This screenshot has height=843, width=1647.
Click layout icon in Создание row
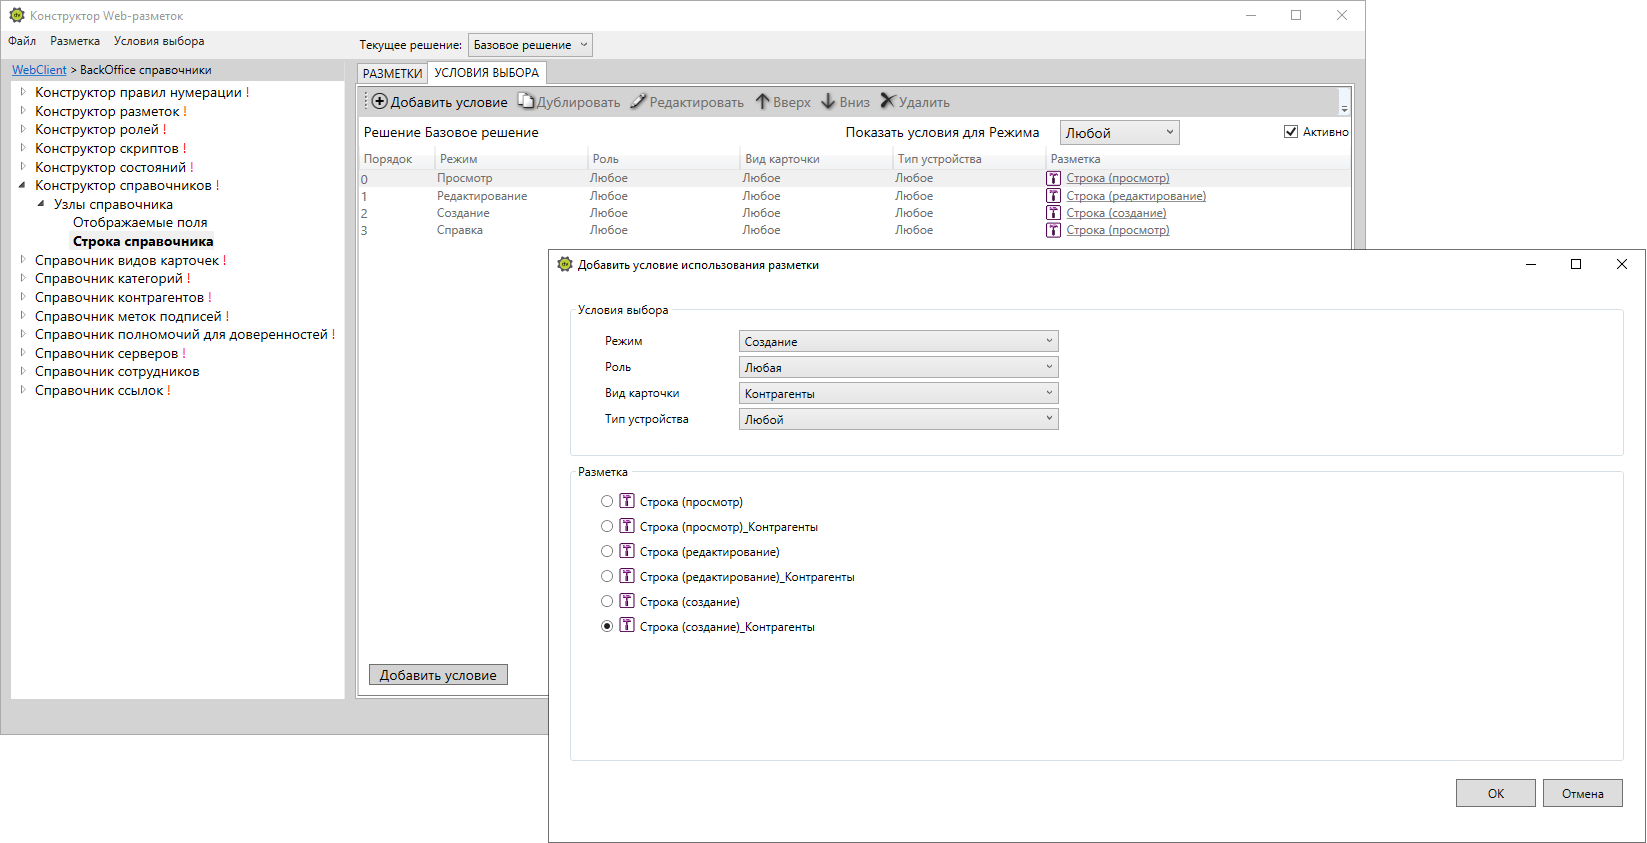pos(1053,213)
